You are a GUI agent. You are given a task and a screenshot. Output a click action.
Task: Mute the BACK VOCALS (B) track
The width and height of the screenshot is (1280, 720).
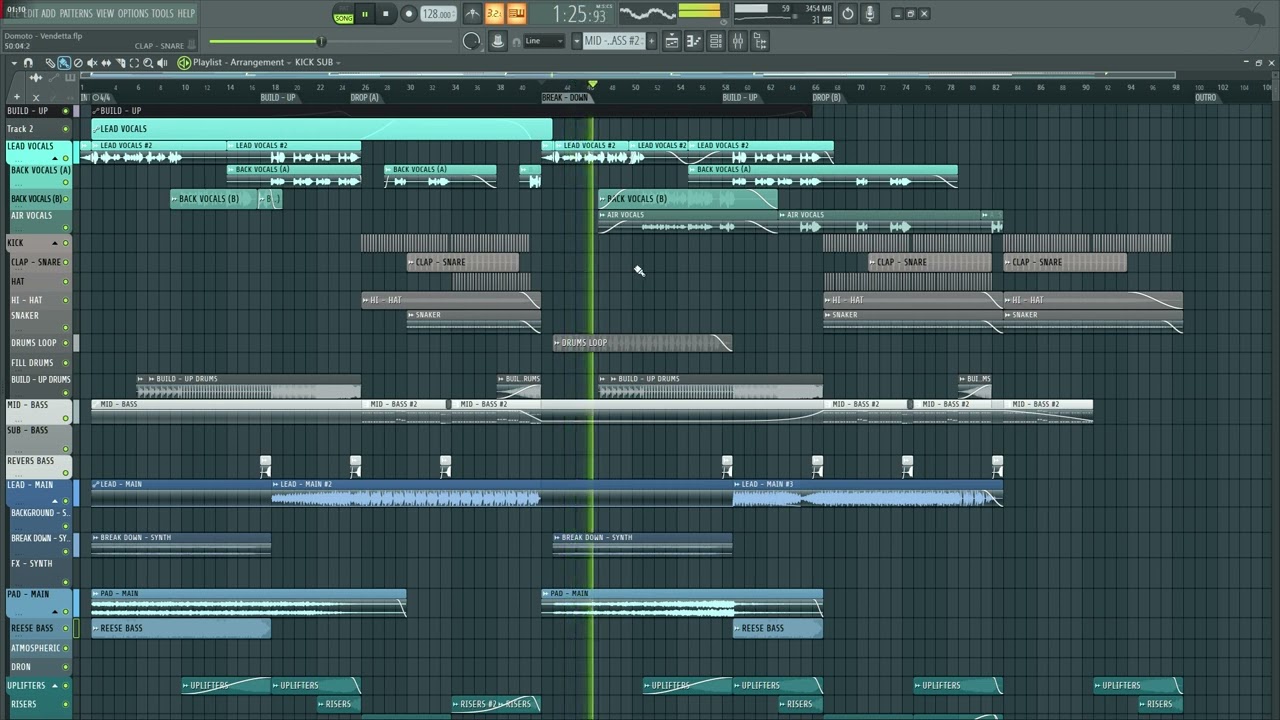pos(66,198)
